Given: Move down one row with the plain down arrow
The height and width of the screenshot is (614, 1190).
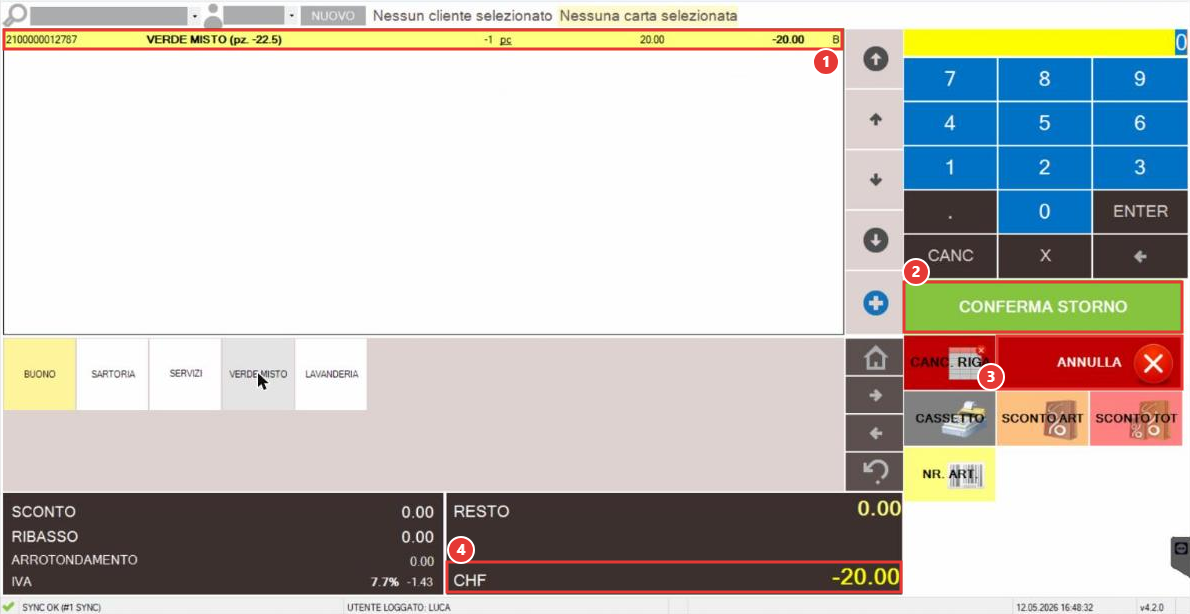Looking at the screenshot, I should tap(876, 180).
